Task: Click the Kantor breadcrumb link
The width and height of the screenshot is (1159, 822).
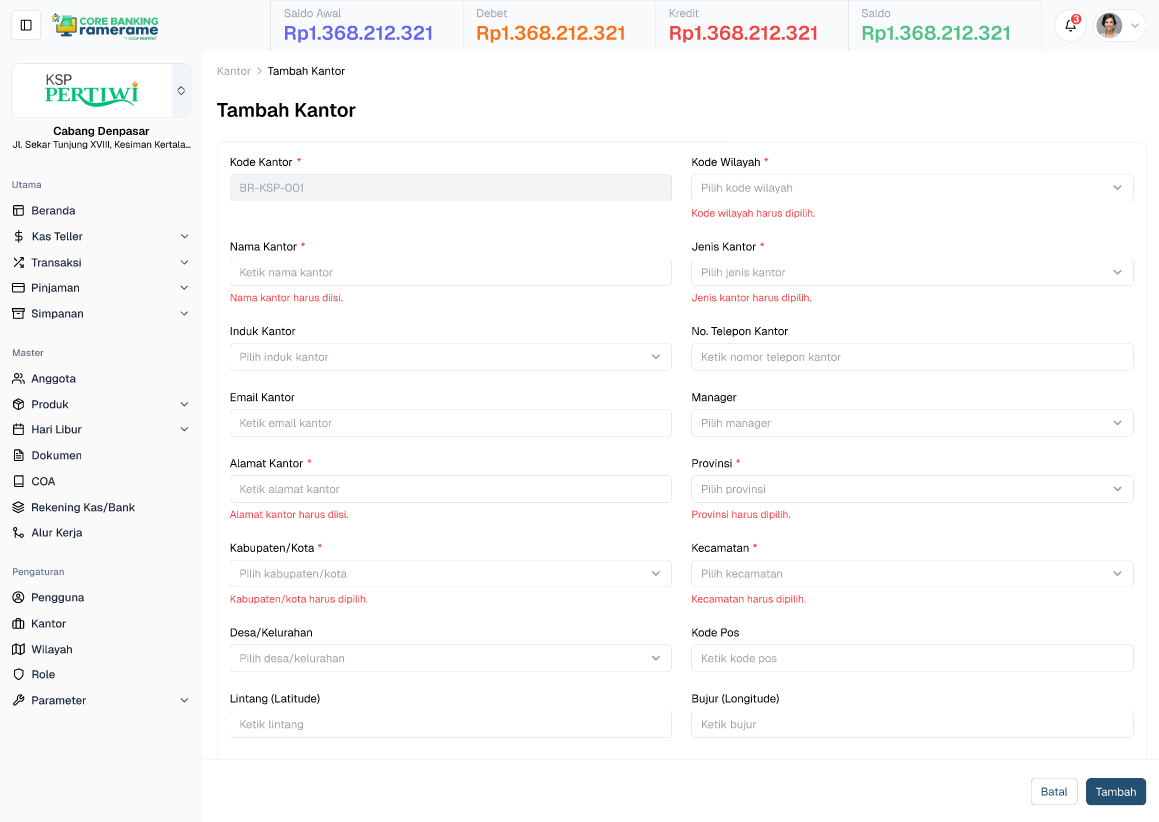Action: coord(233,71)
